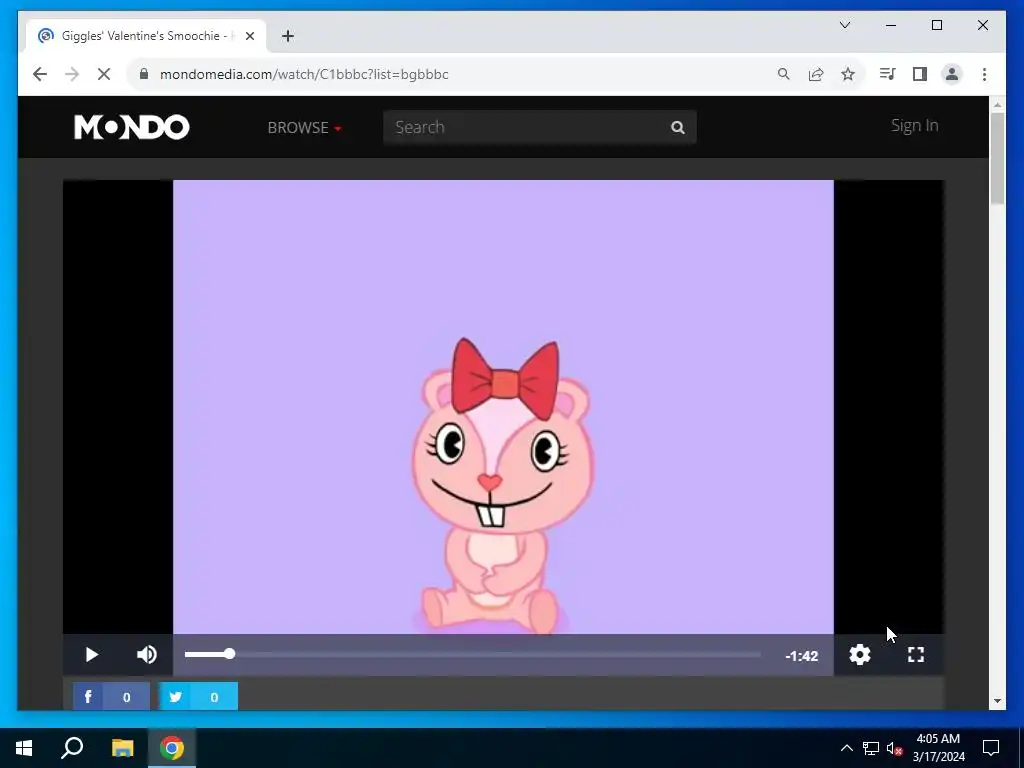Open Chrome profile menu
Screen dimensions: 1024x768
pyautogui.click(x=952, y=74)
